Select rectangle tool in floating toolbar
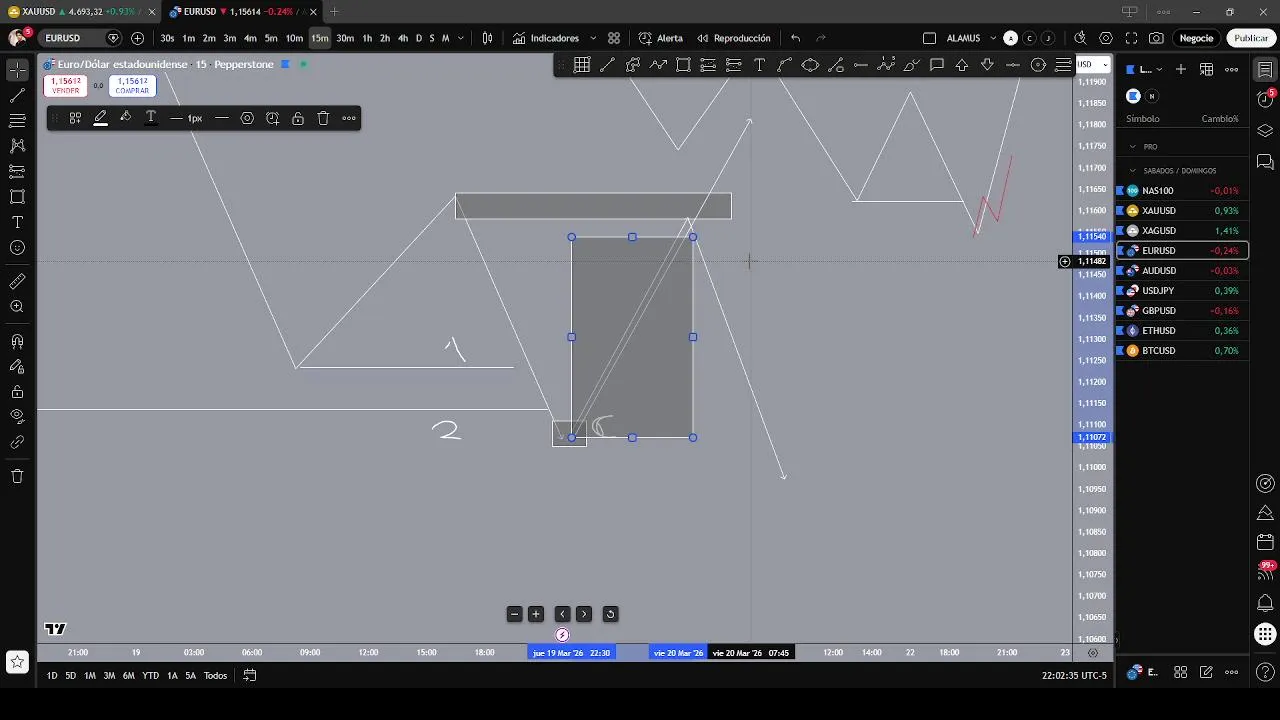Screen dimensions: 1280x720 [x=683, y=65]
